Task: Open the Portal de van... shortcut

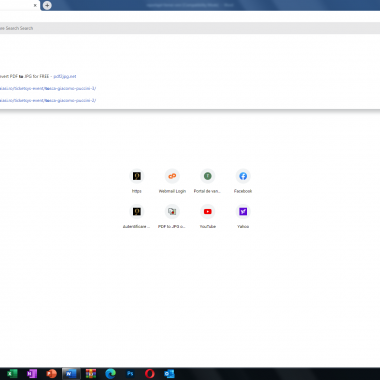Action: tap(208, 181)
